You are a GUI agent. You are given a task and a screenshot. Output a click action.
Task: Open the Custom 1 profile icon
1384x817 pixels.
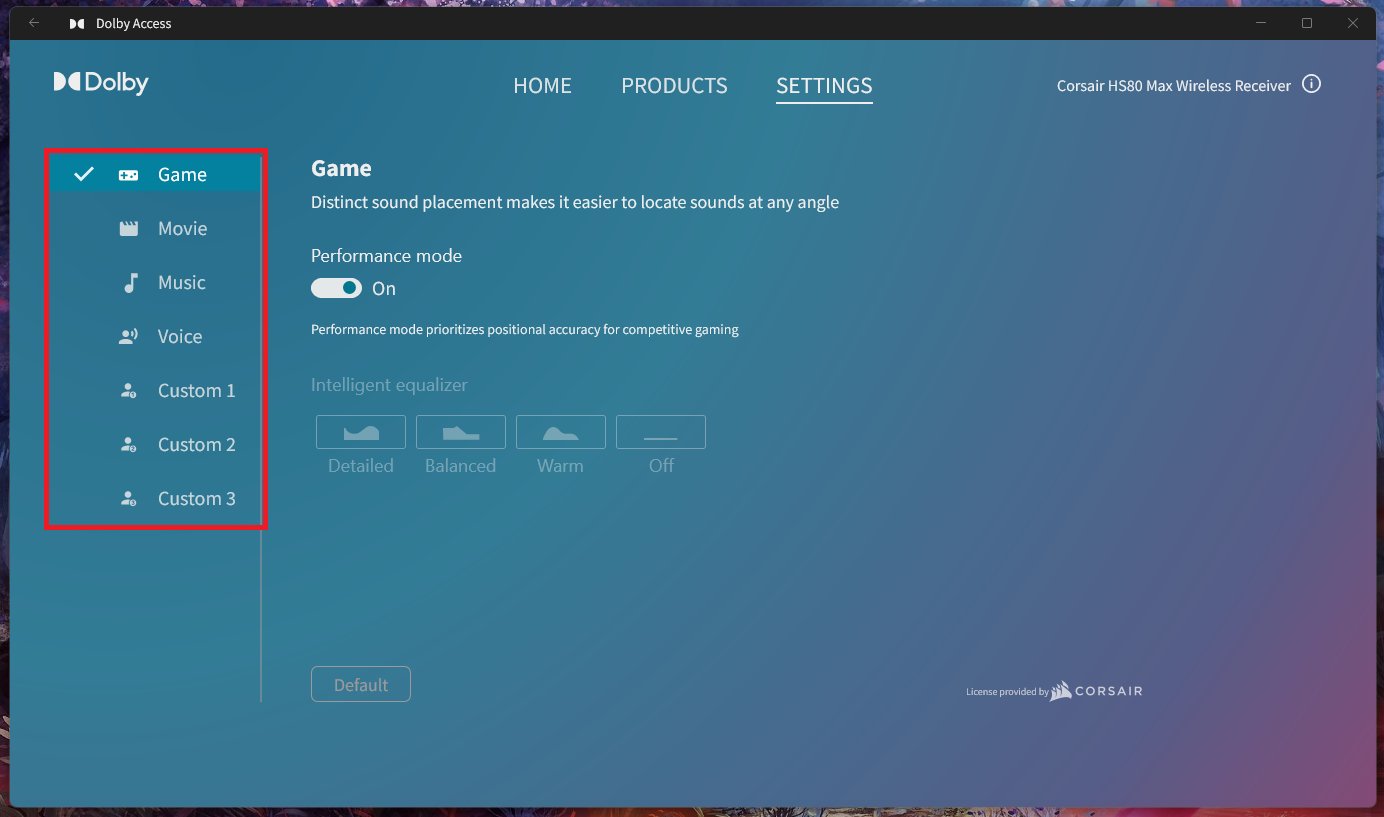[128, 391]
